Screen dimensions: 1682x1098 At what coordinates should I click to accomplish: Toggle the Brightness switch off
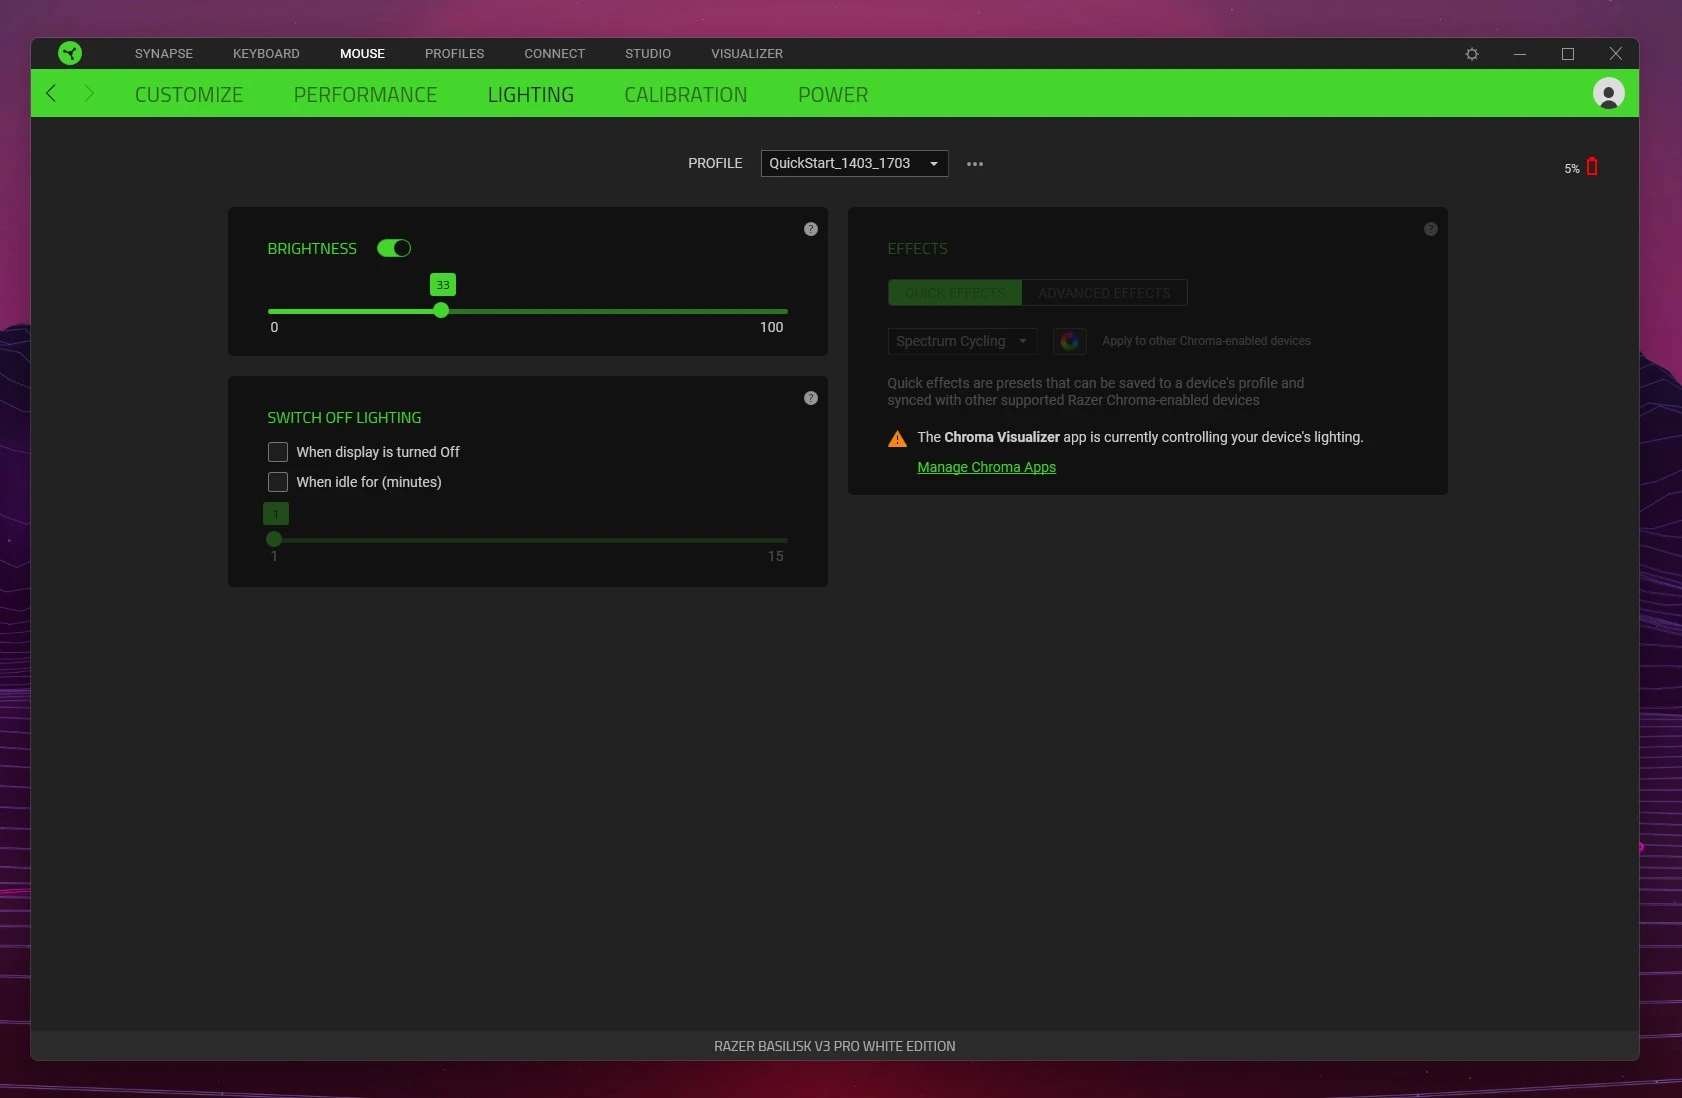point(394,248)
